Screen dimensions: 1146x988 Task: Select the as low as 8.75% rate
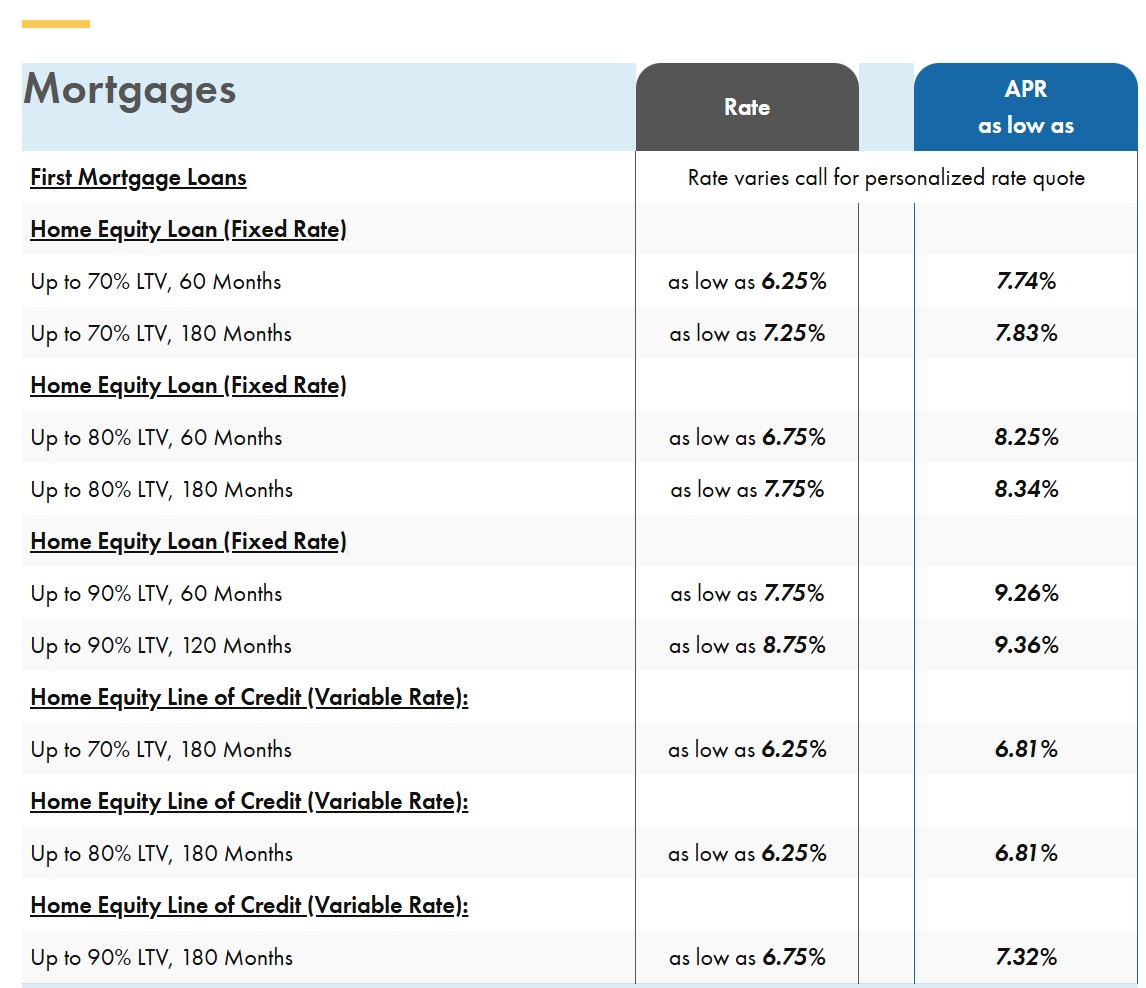pos(747,646)
